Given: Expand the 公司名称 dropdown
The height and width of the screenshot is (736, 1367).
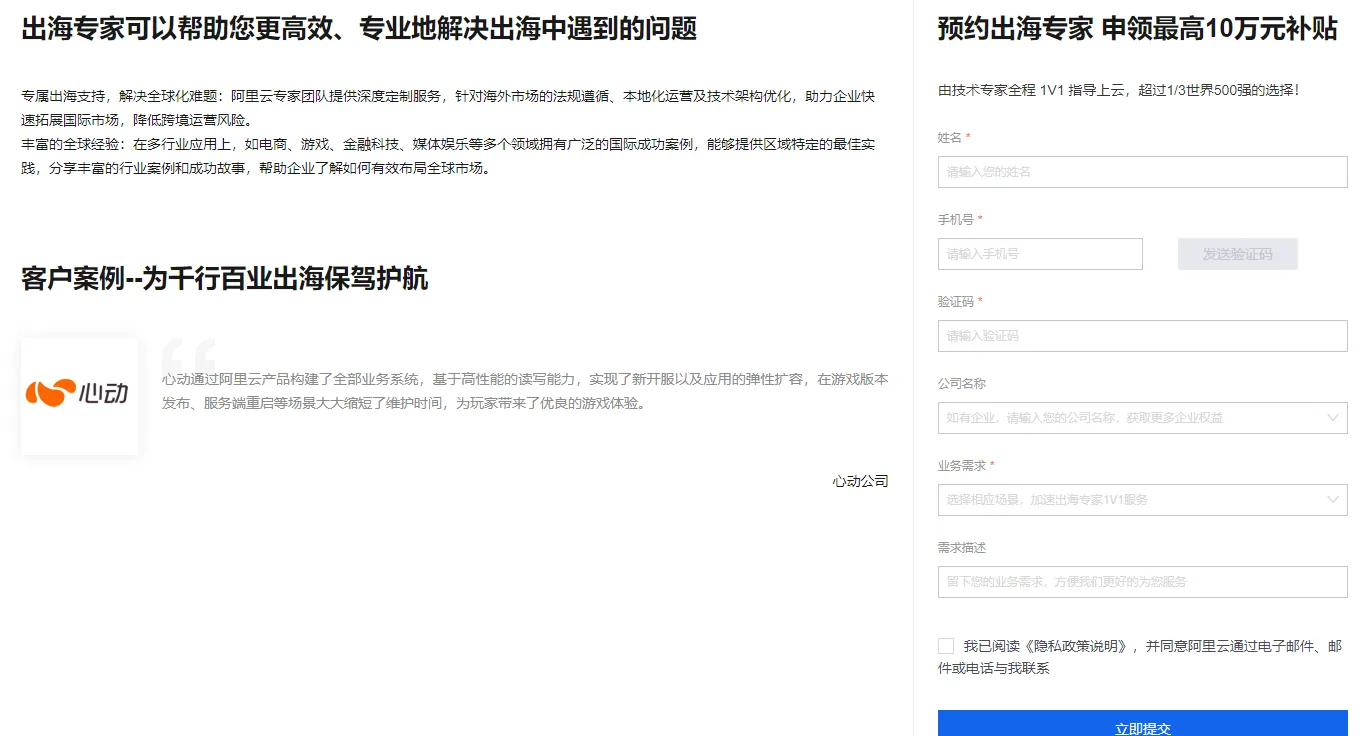Looking at the screenshot, I should (1141, 417).
